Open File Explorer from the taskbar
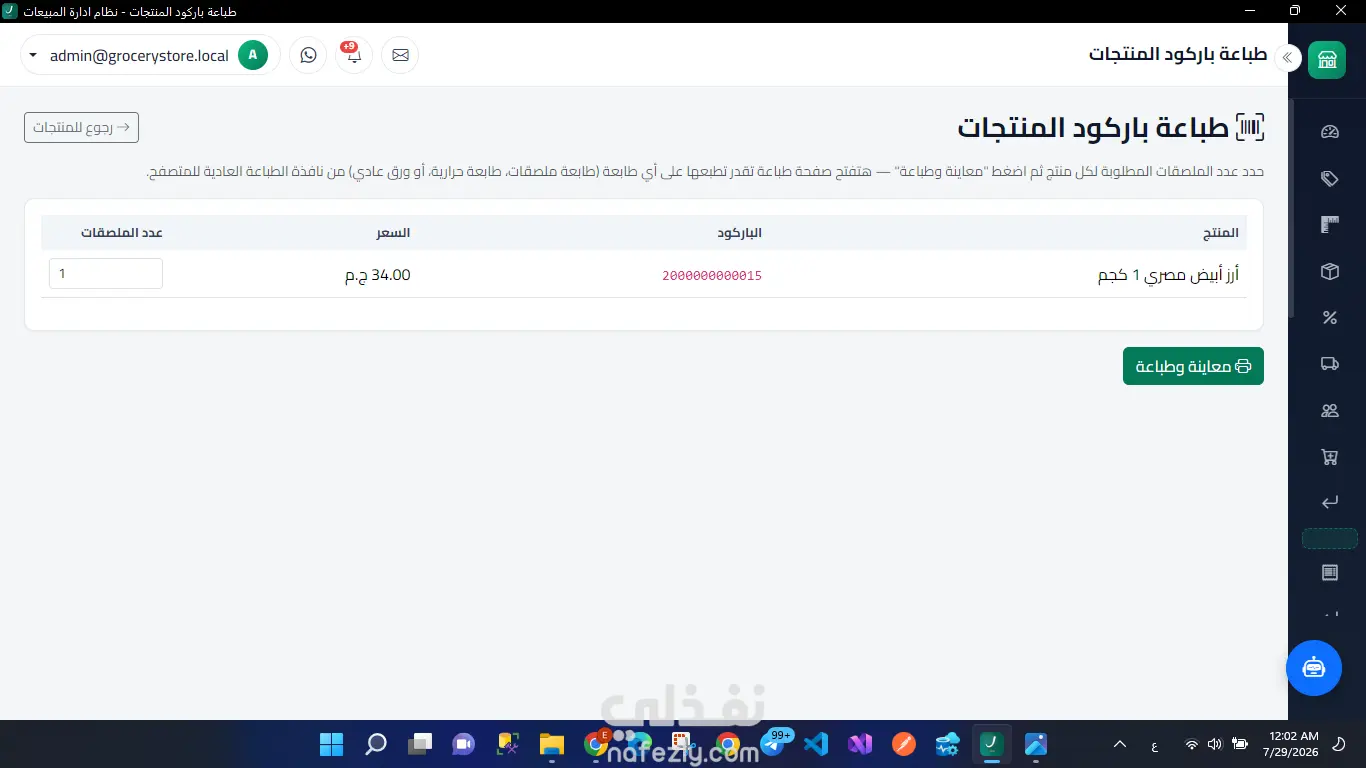Viewport: 1366px width, 768px height. (x=552, y=744)
